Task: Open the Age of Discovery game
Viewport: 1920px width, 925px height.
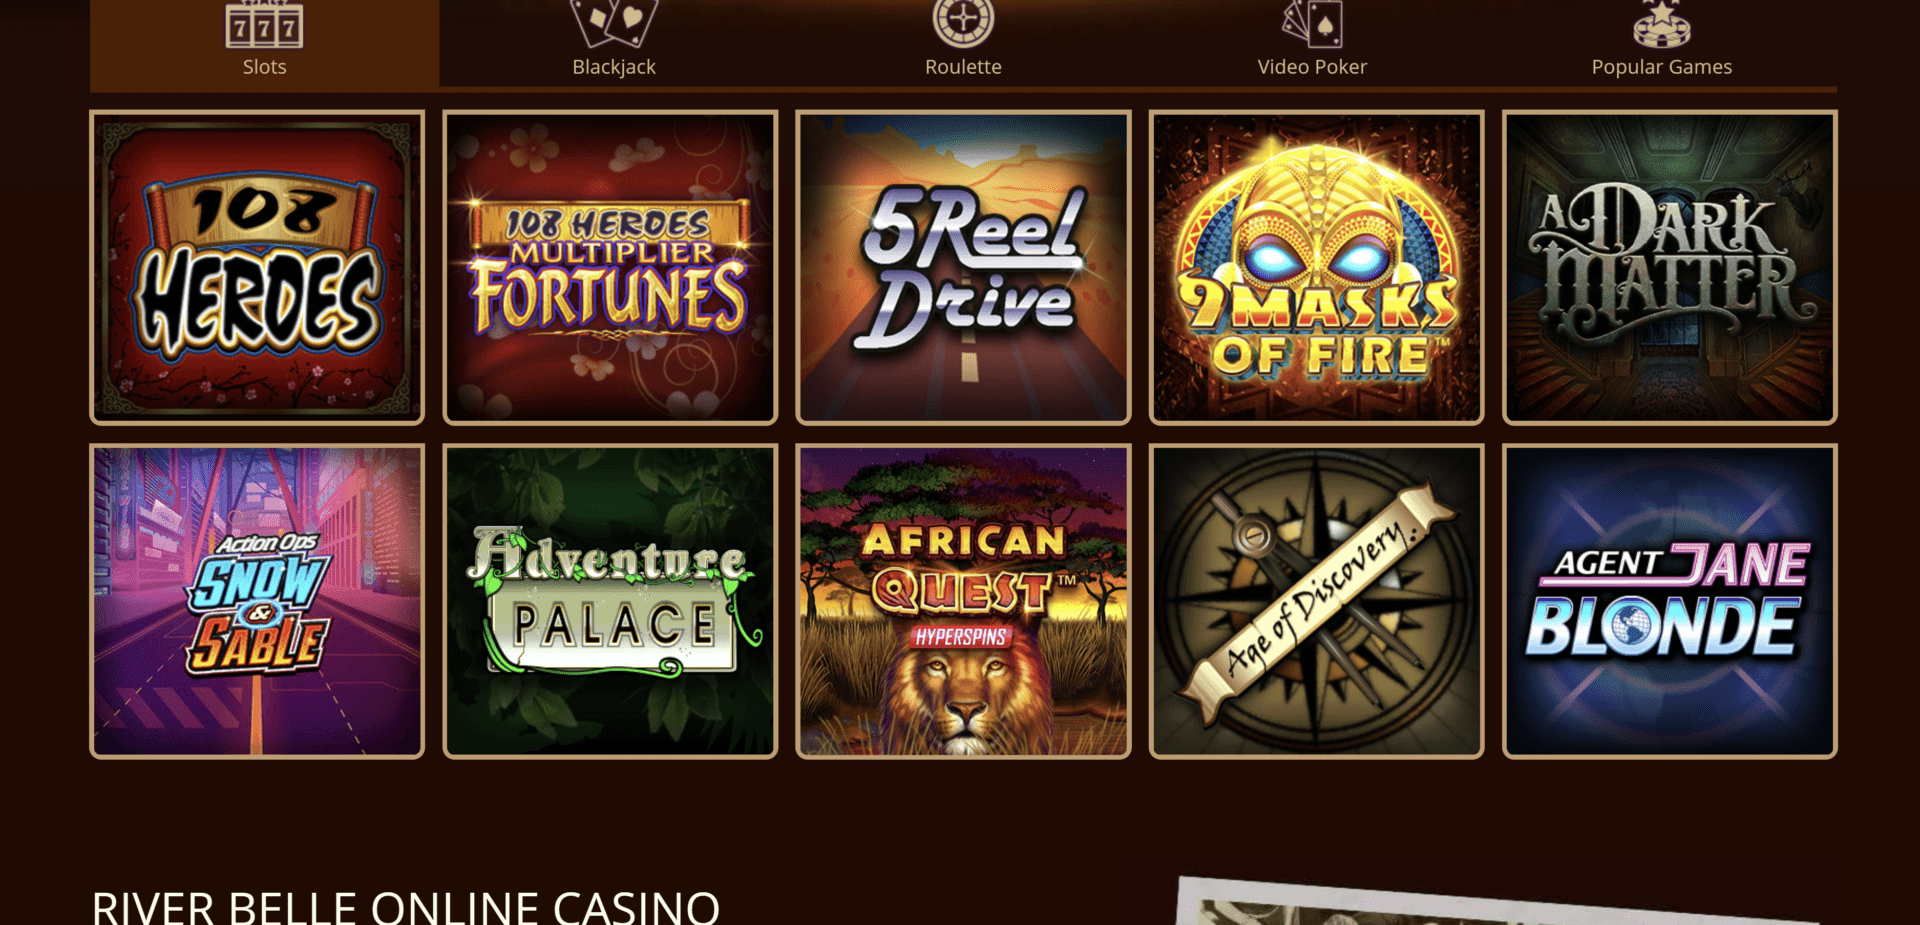Action: (x=1316, y=601)
